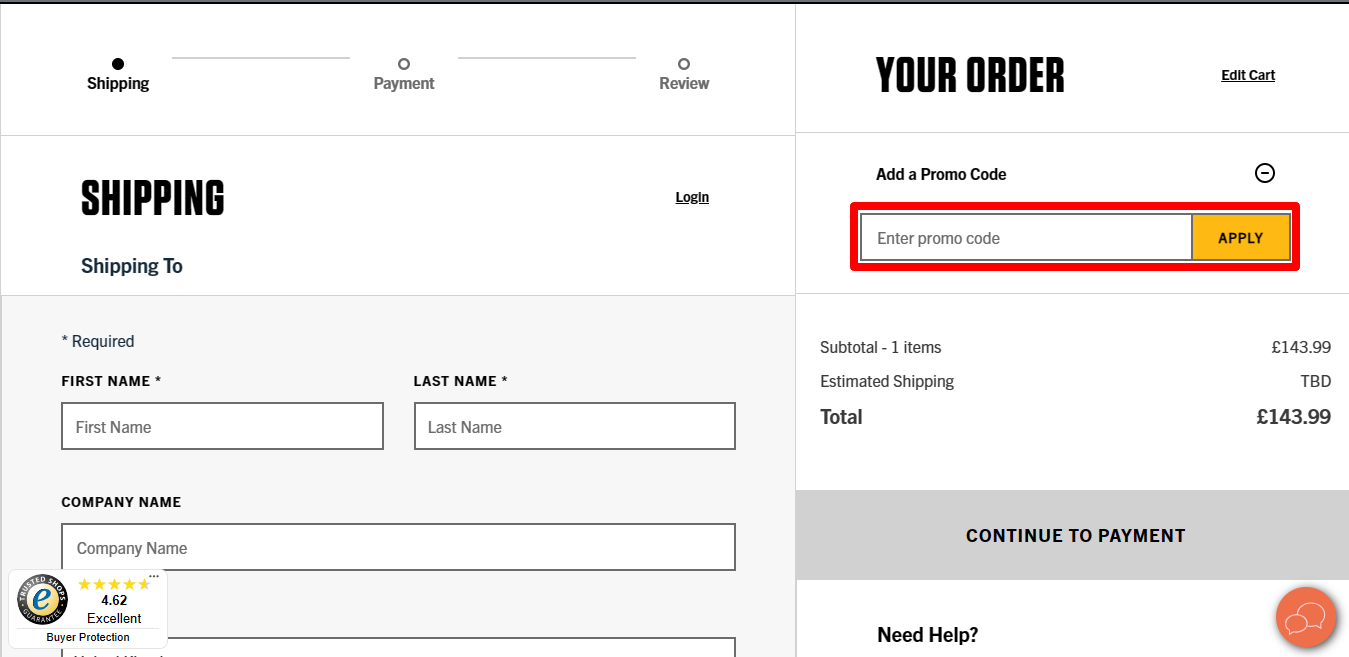The height and width of the screenshot is (657, 1349).
Task: Click the Buyer Protection label
Action: point(88,637)
